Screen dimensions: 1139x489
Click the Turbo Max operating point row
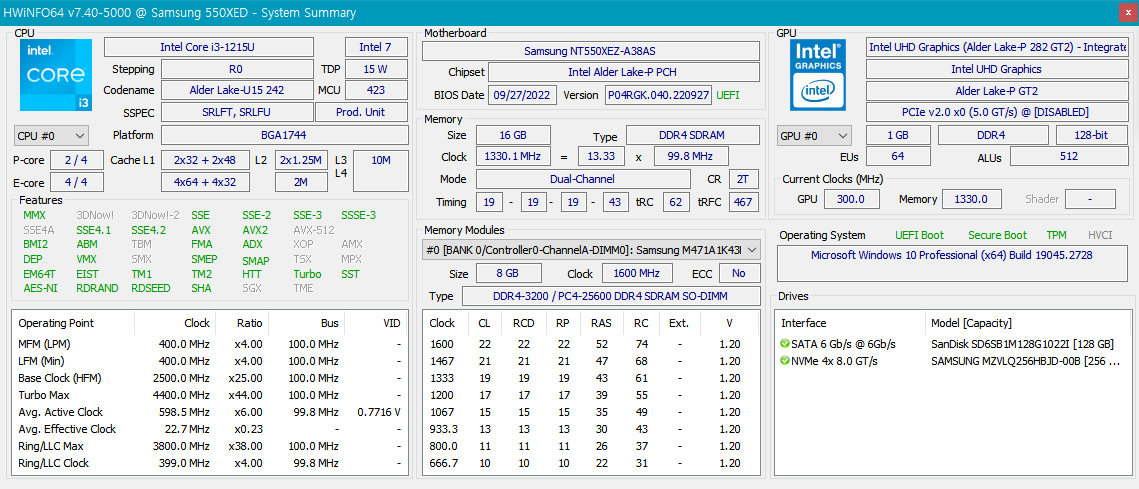pyautogui.click(x=210, y=395)
